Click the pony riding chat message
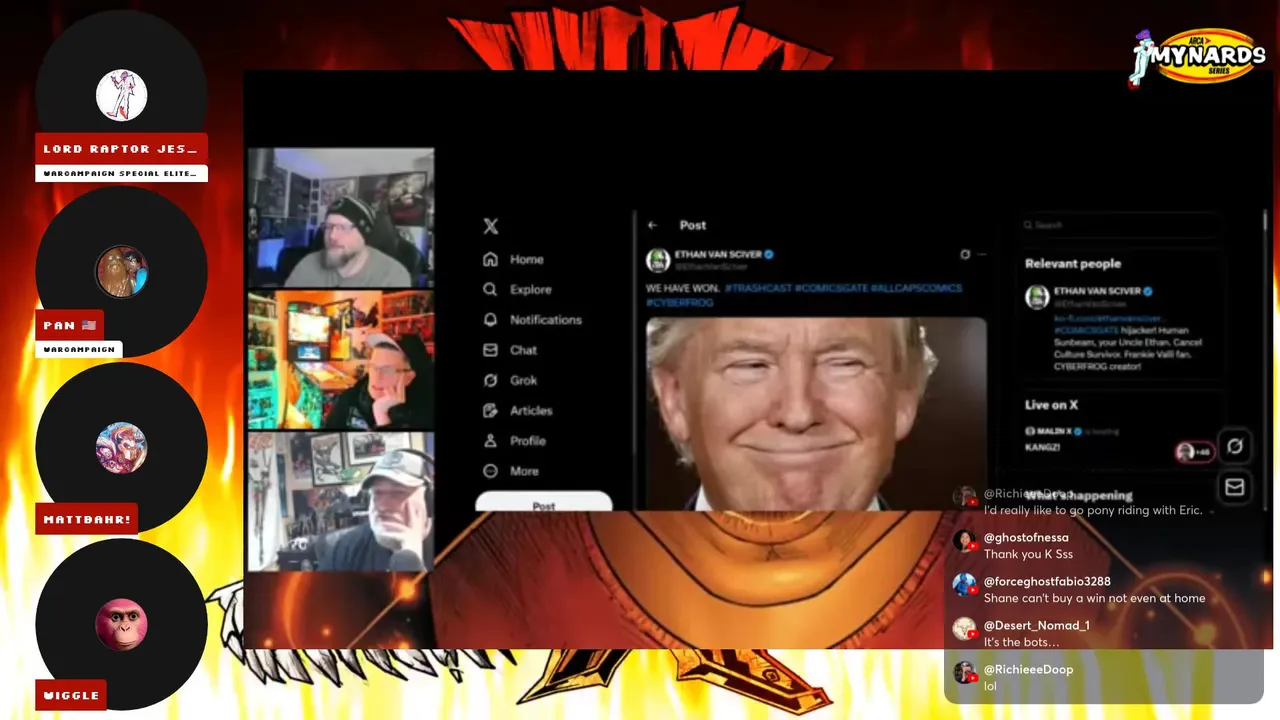This screenshot has width=1280, height=720. pyautogui.click(x=1093, y=510)
